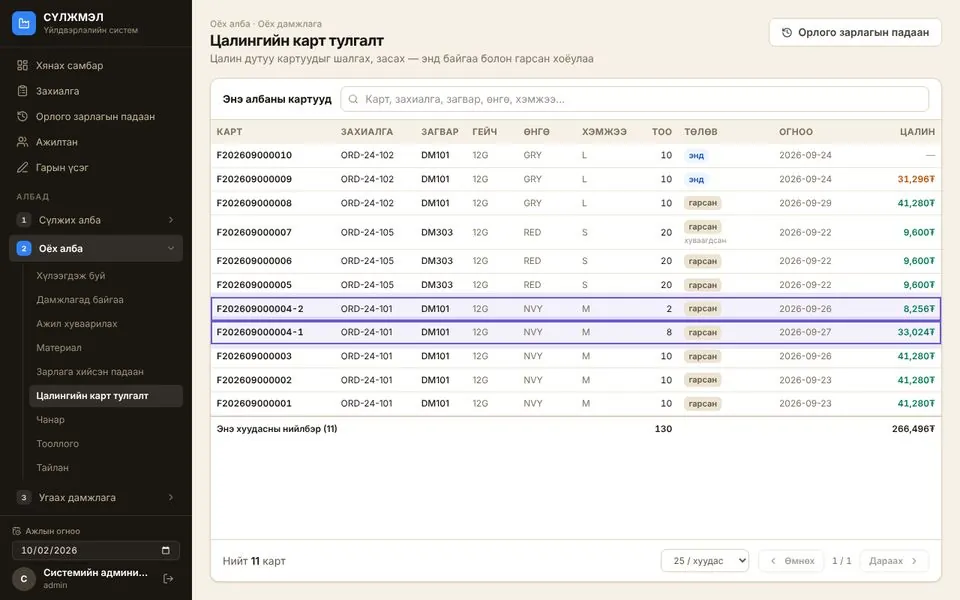
Task: Click the search magnifier icon
Action: tap(353, 99)
